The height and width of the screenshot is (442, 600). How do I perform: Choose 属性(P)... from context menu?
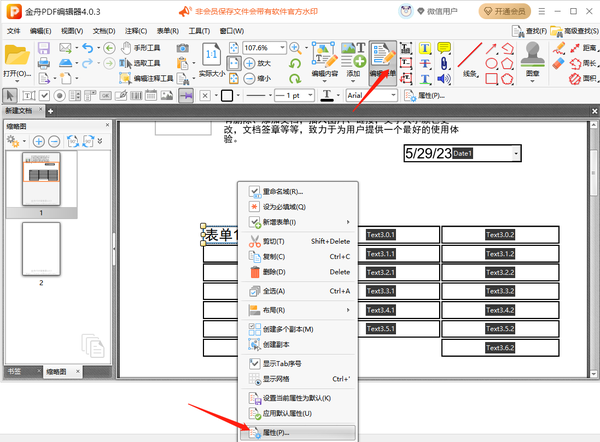coord(287,432)
